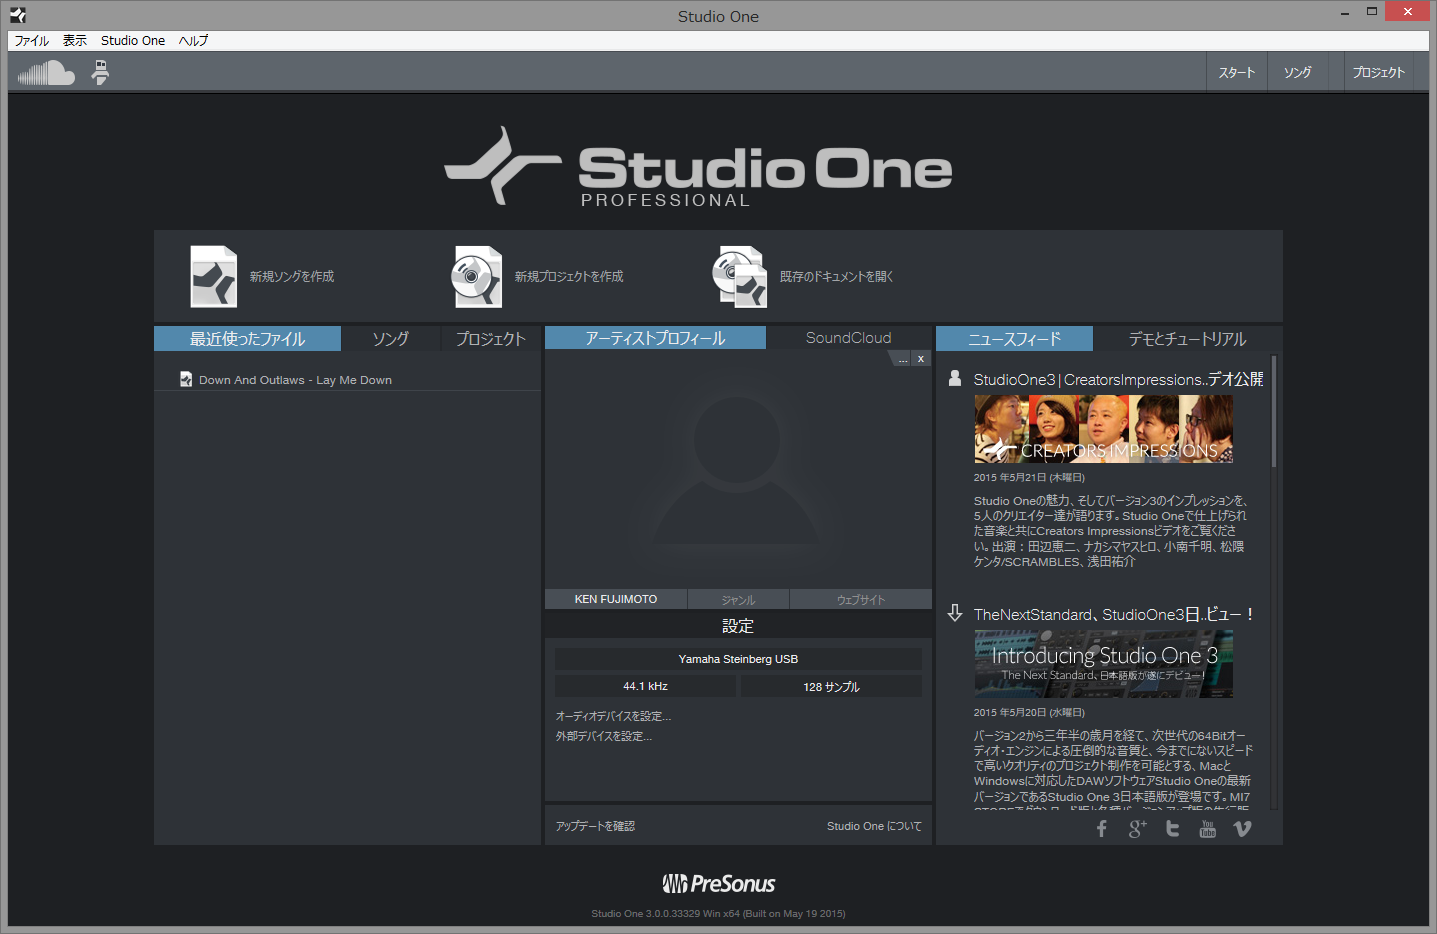Open the SoundCloud cloud icon in the toolbar
The image size is (1437, 934).
point(46,73)
